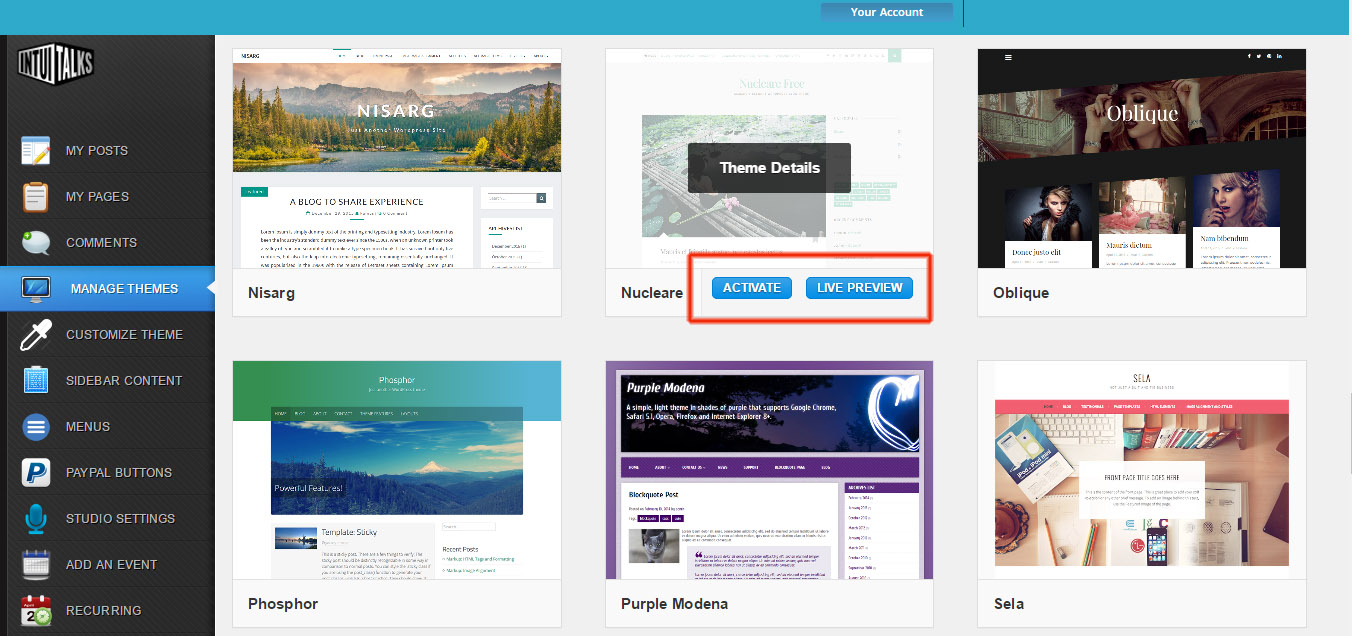Open My Posts in sidebar

coord(107,150)
